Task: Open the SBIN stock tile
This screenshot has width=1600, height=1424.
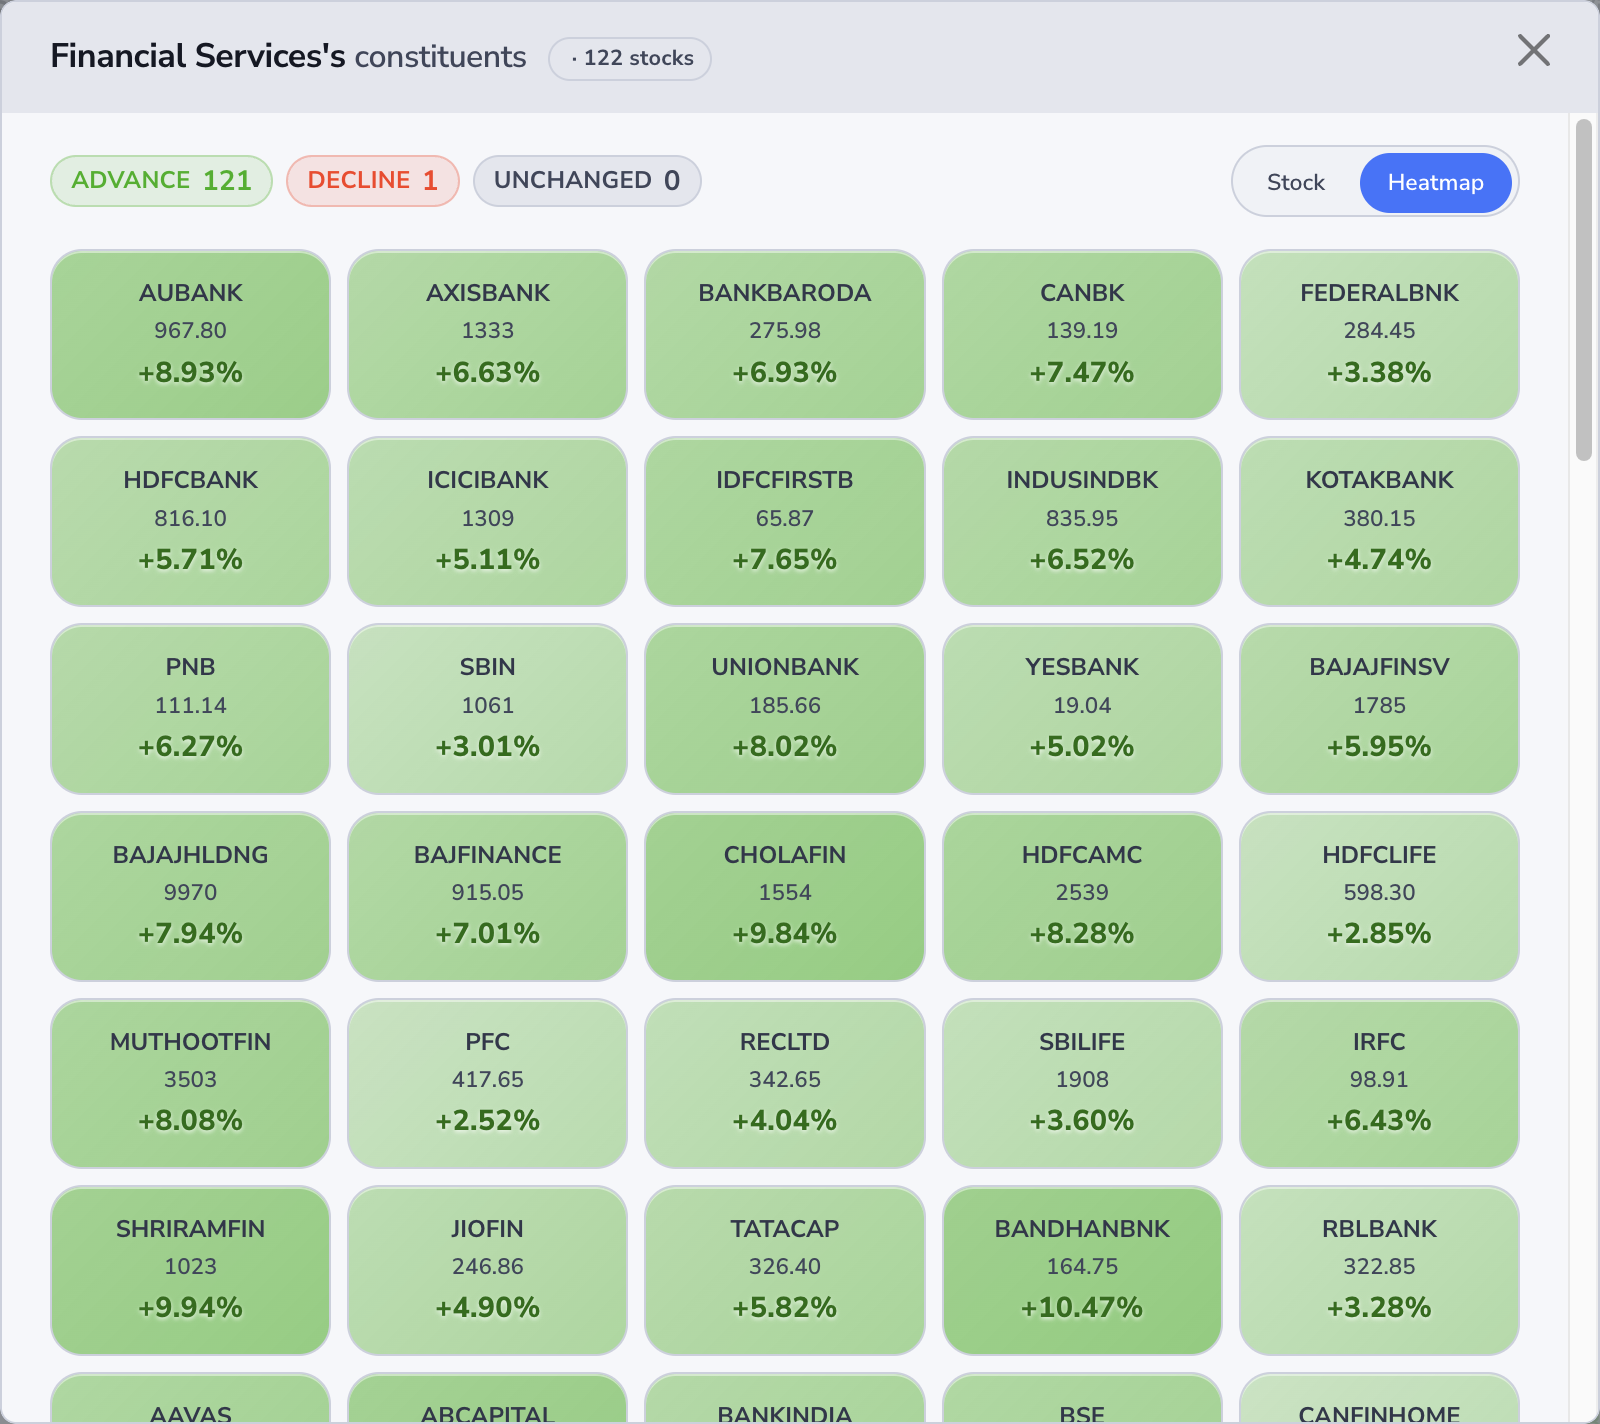Action: tap(487, 708)
